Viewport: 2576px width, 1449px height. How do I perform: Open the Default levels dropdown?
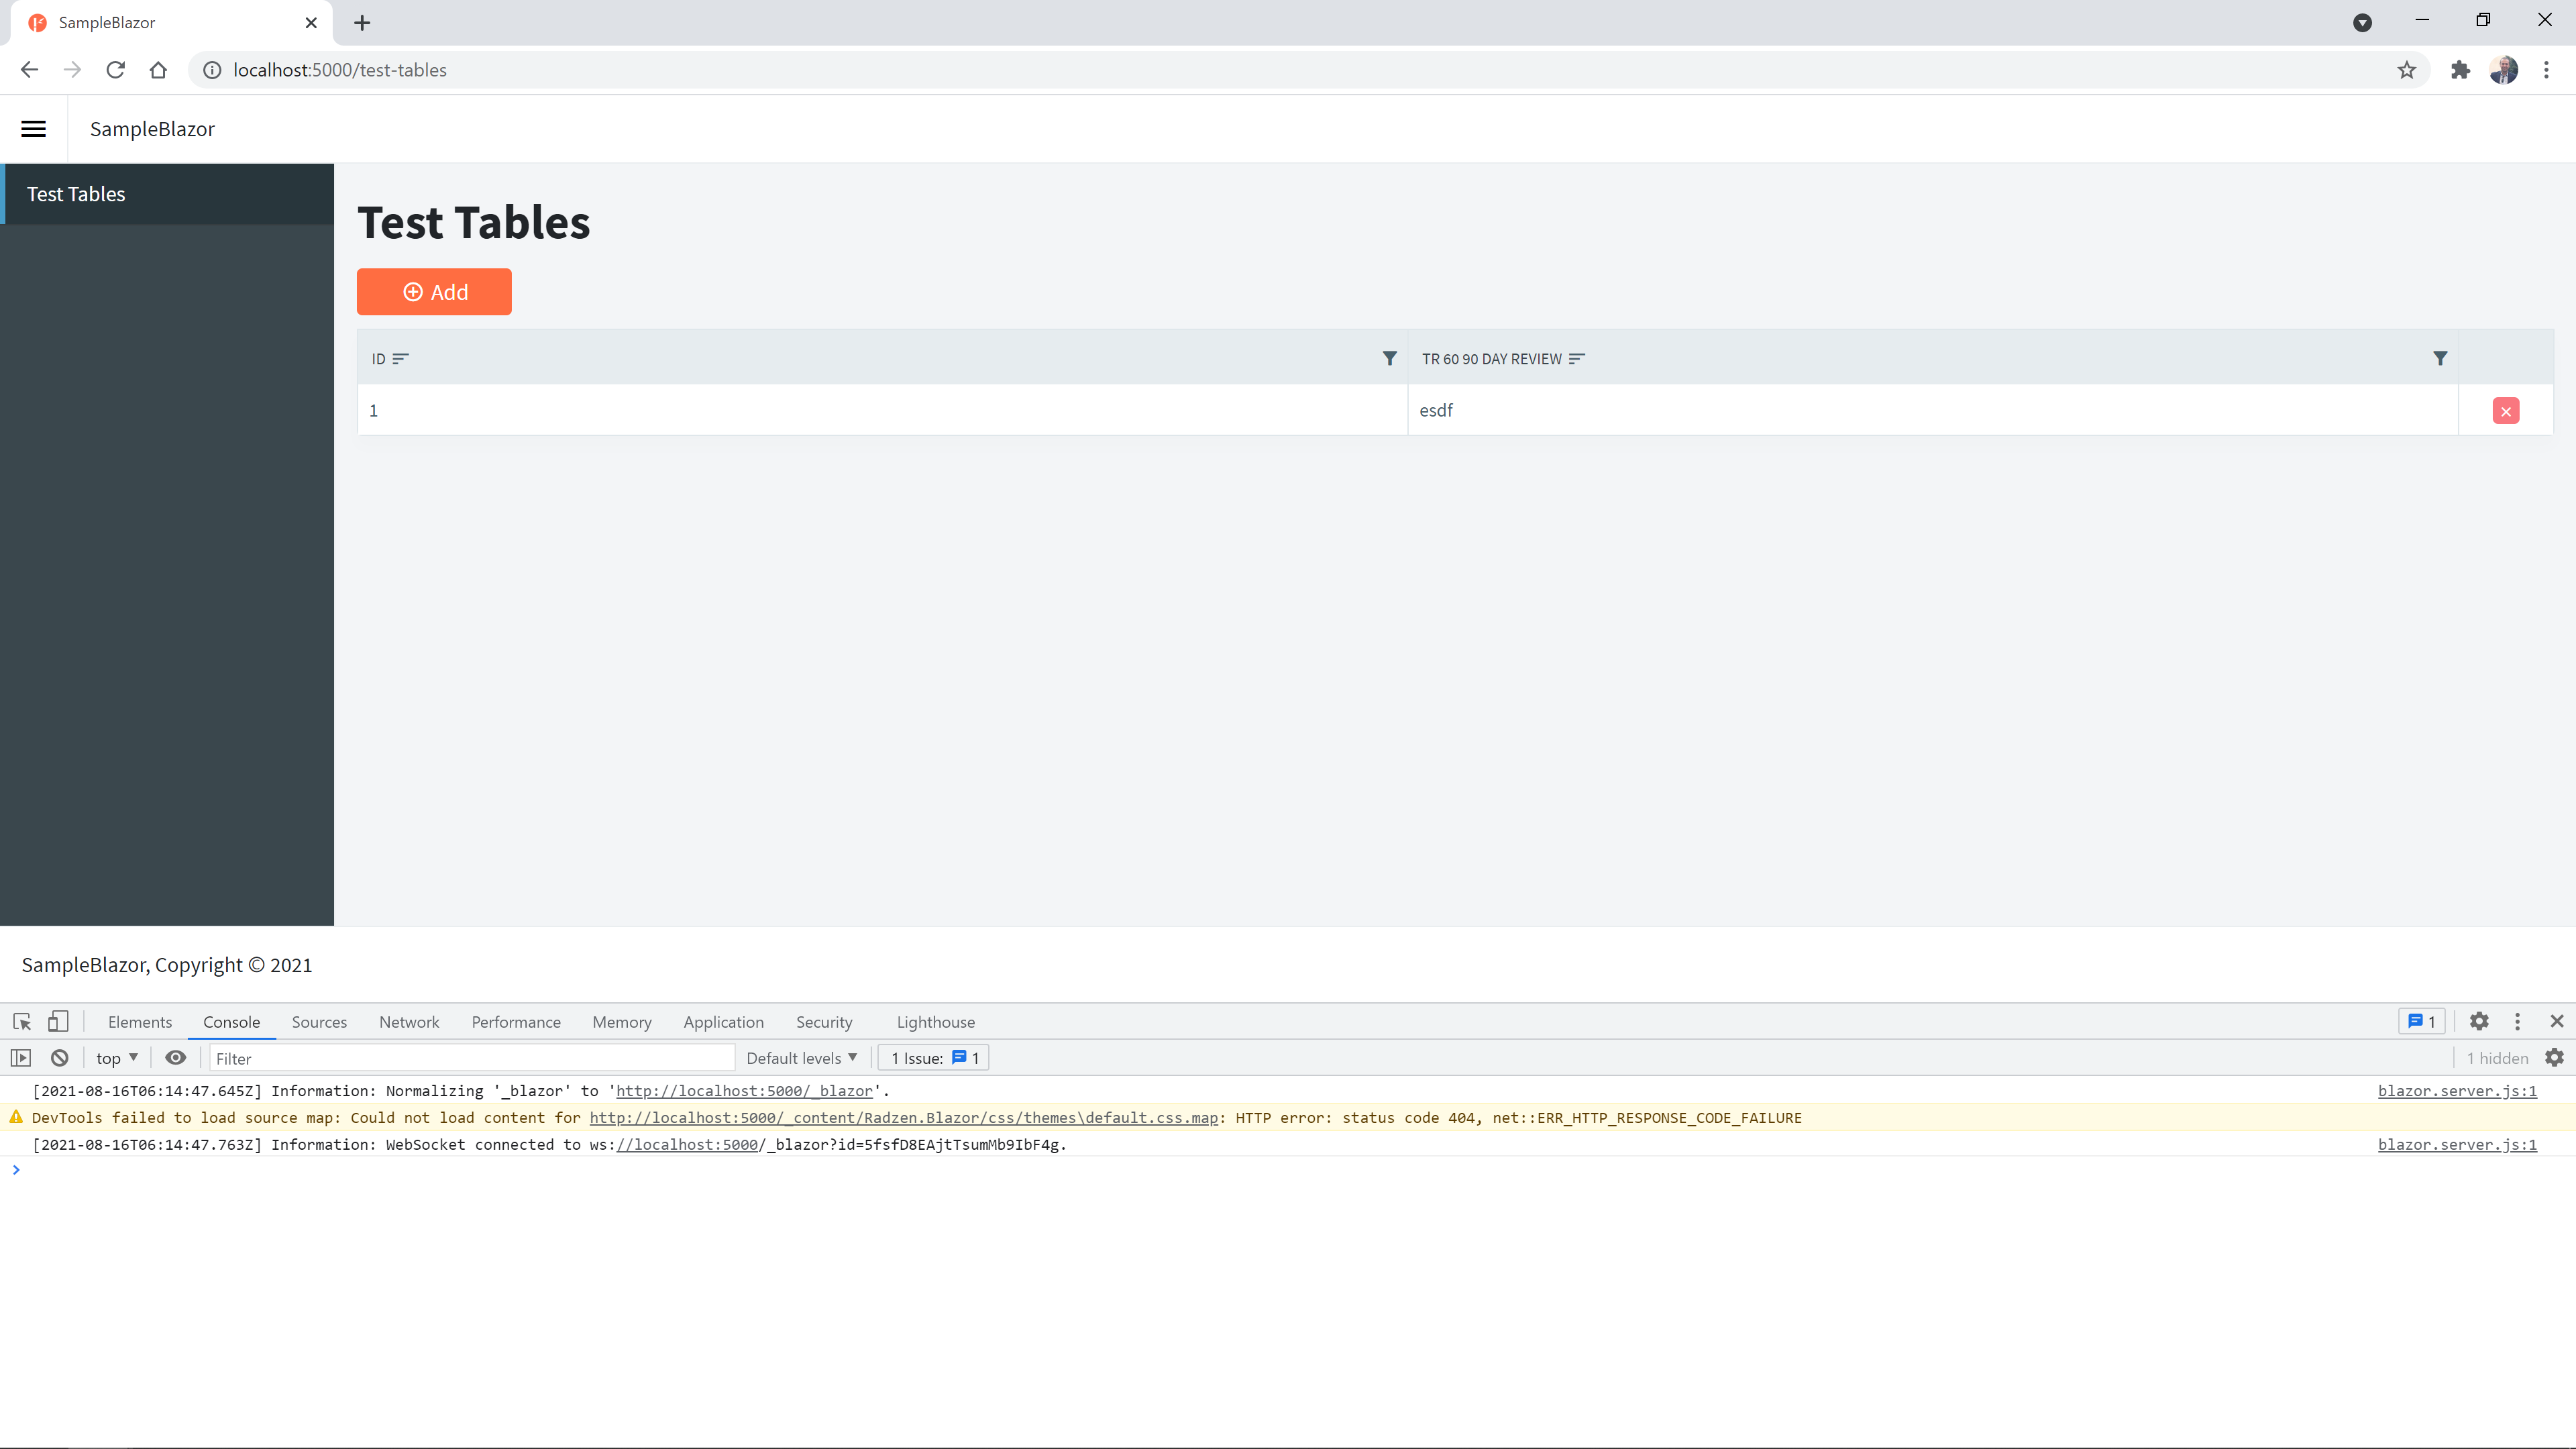tap(800, 1057)
